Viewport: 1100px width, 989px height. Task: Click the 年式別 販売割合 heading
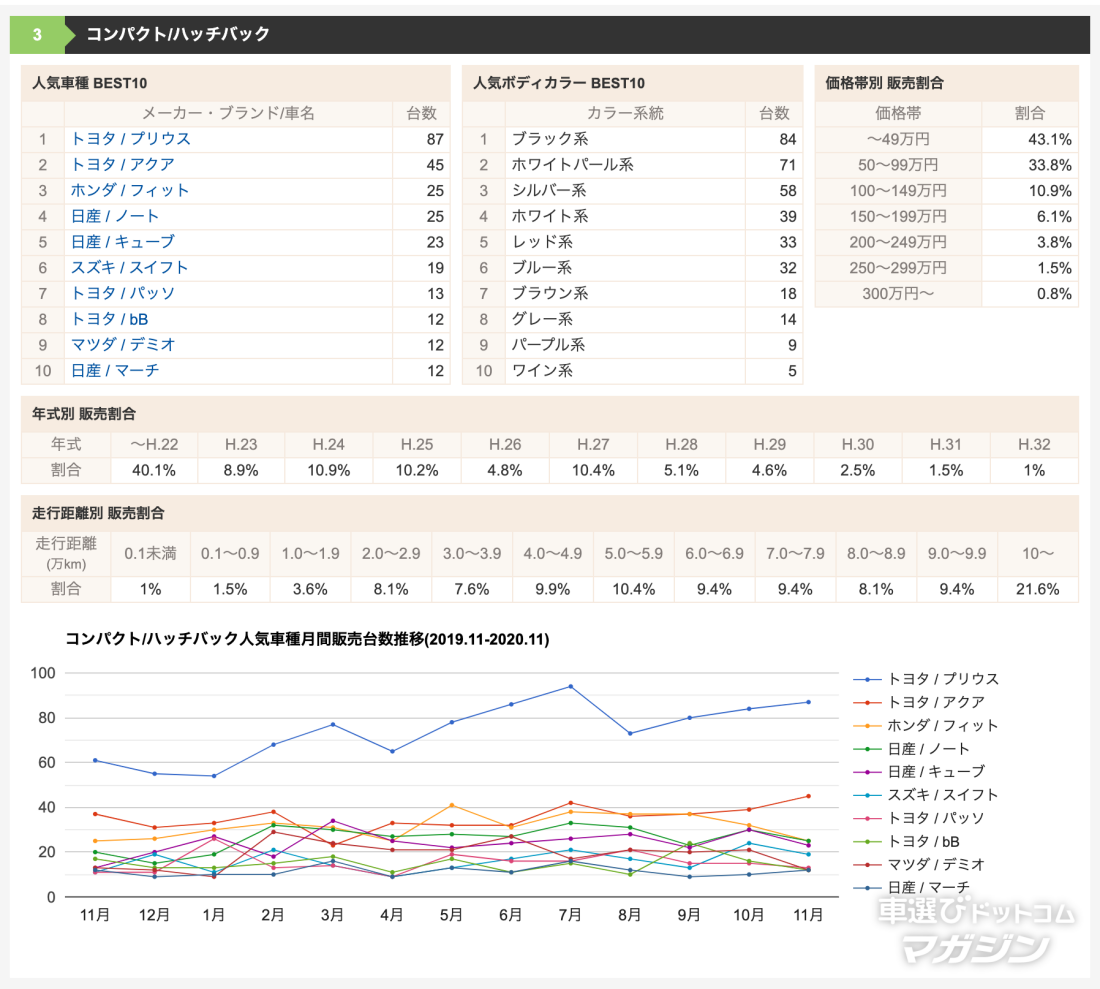83,414
